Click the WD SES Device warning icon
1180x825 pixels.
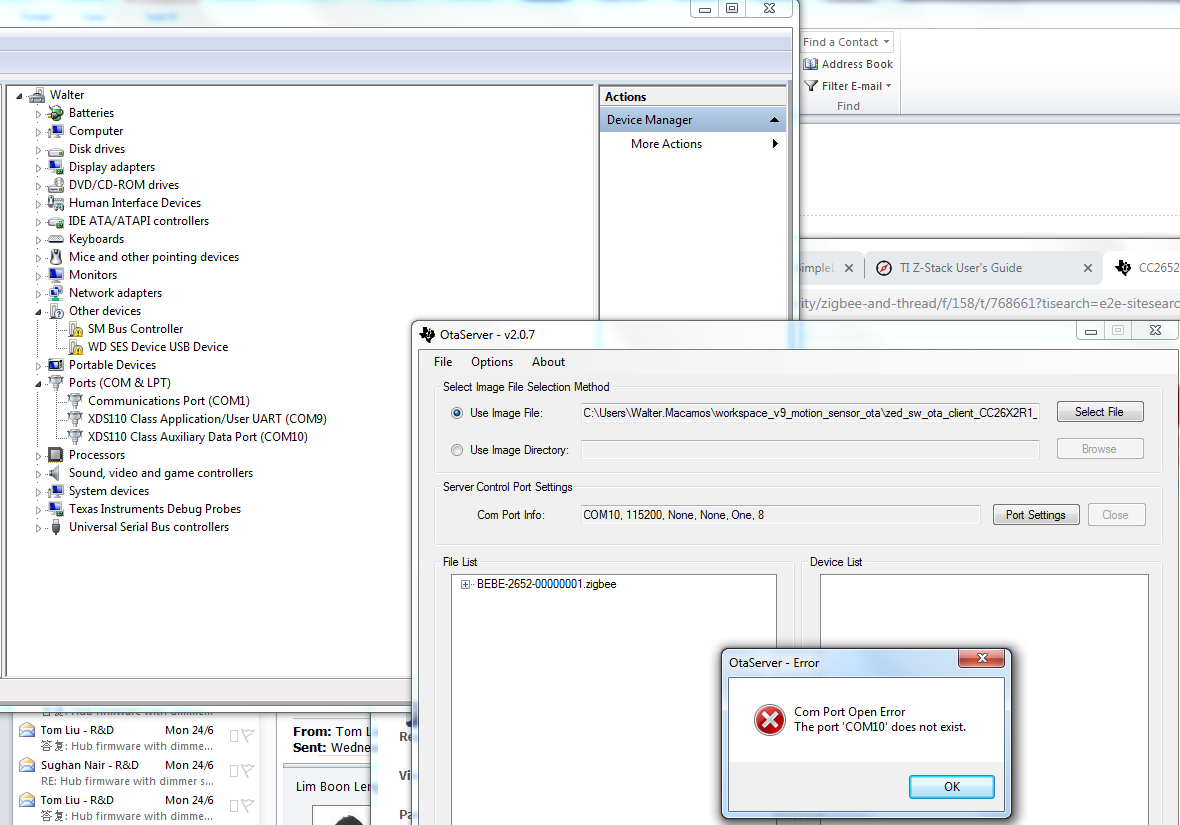click(x=75, y=347)
